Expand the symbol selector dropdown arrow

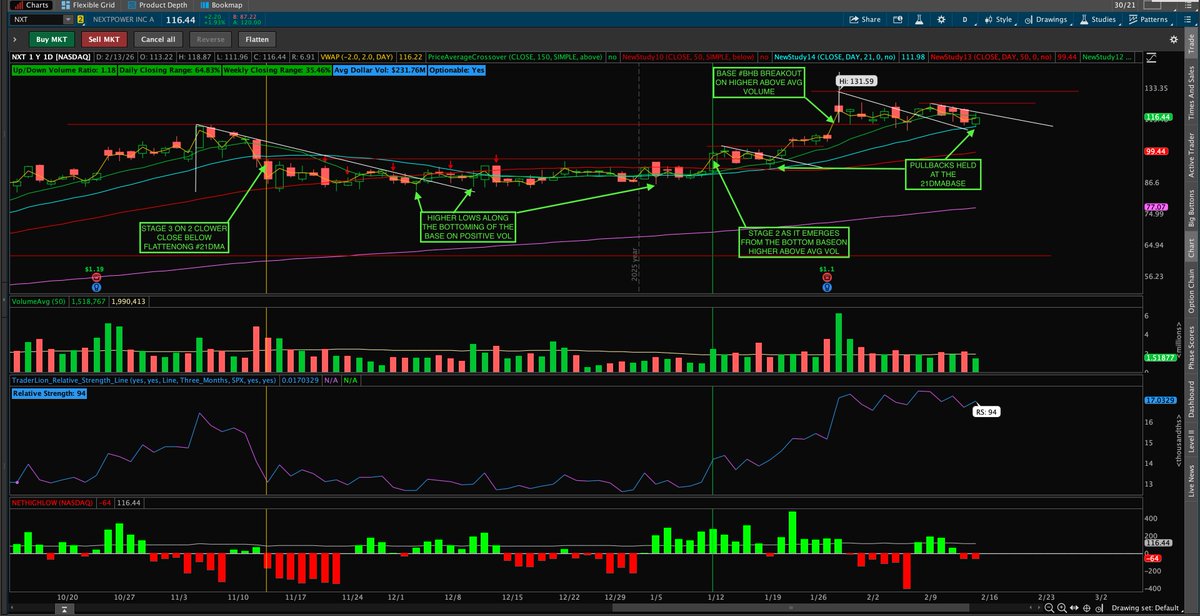(x=68, y=20)
